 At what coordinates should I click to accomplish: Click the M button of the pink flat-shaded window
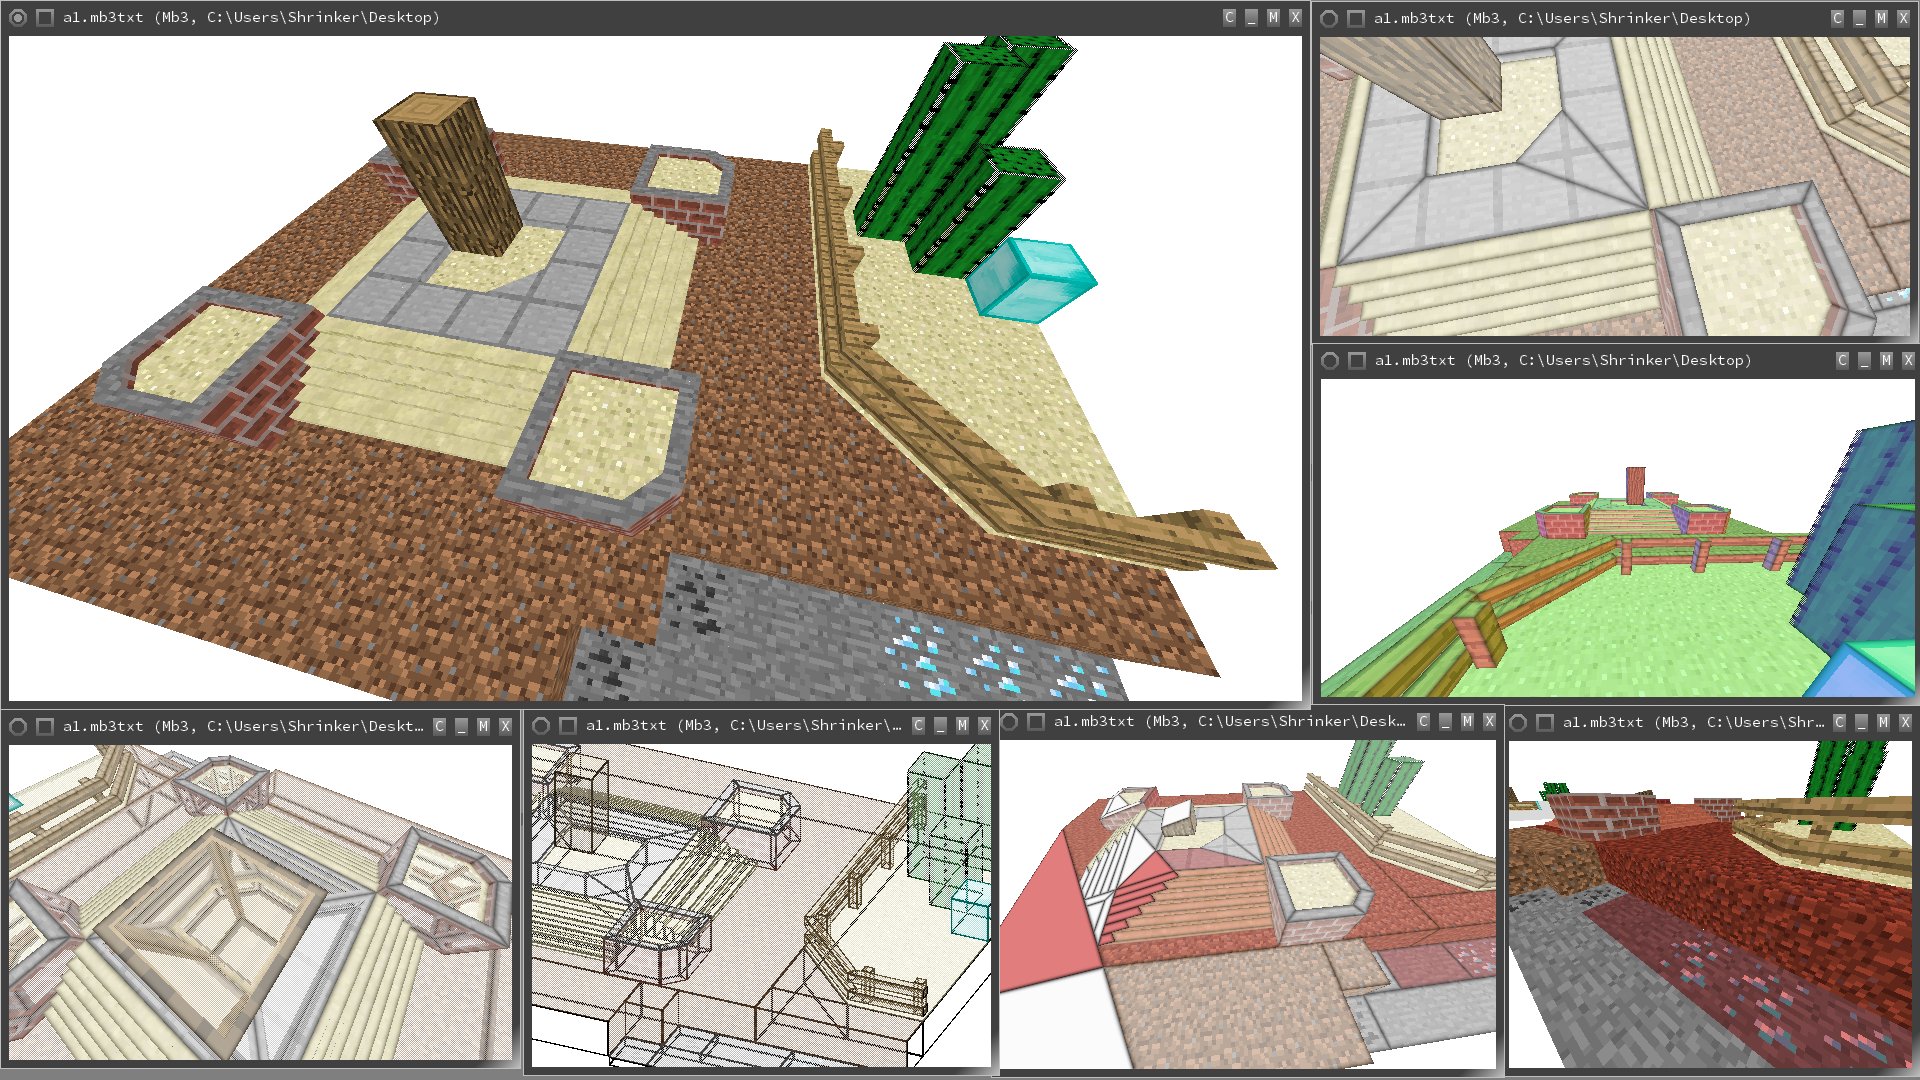(x=1467, y=722)
